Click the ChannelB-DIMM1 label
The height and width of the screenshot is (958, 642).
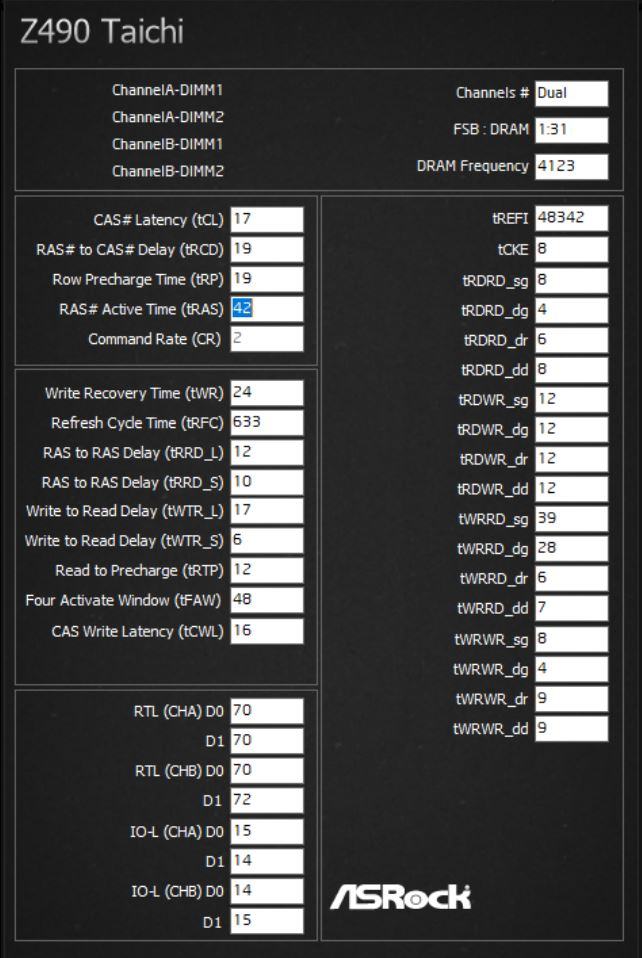(168, 144)
